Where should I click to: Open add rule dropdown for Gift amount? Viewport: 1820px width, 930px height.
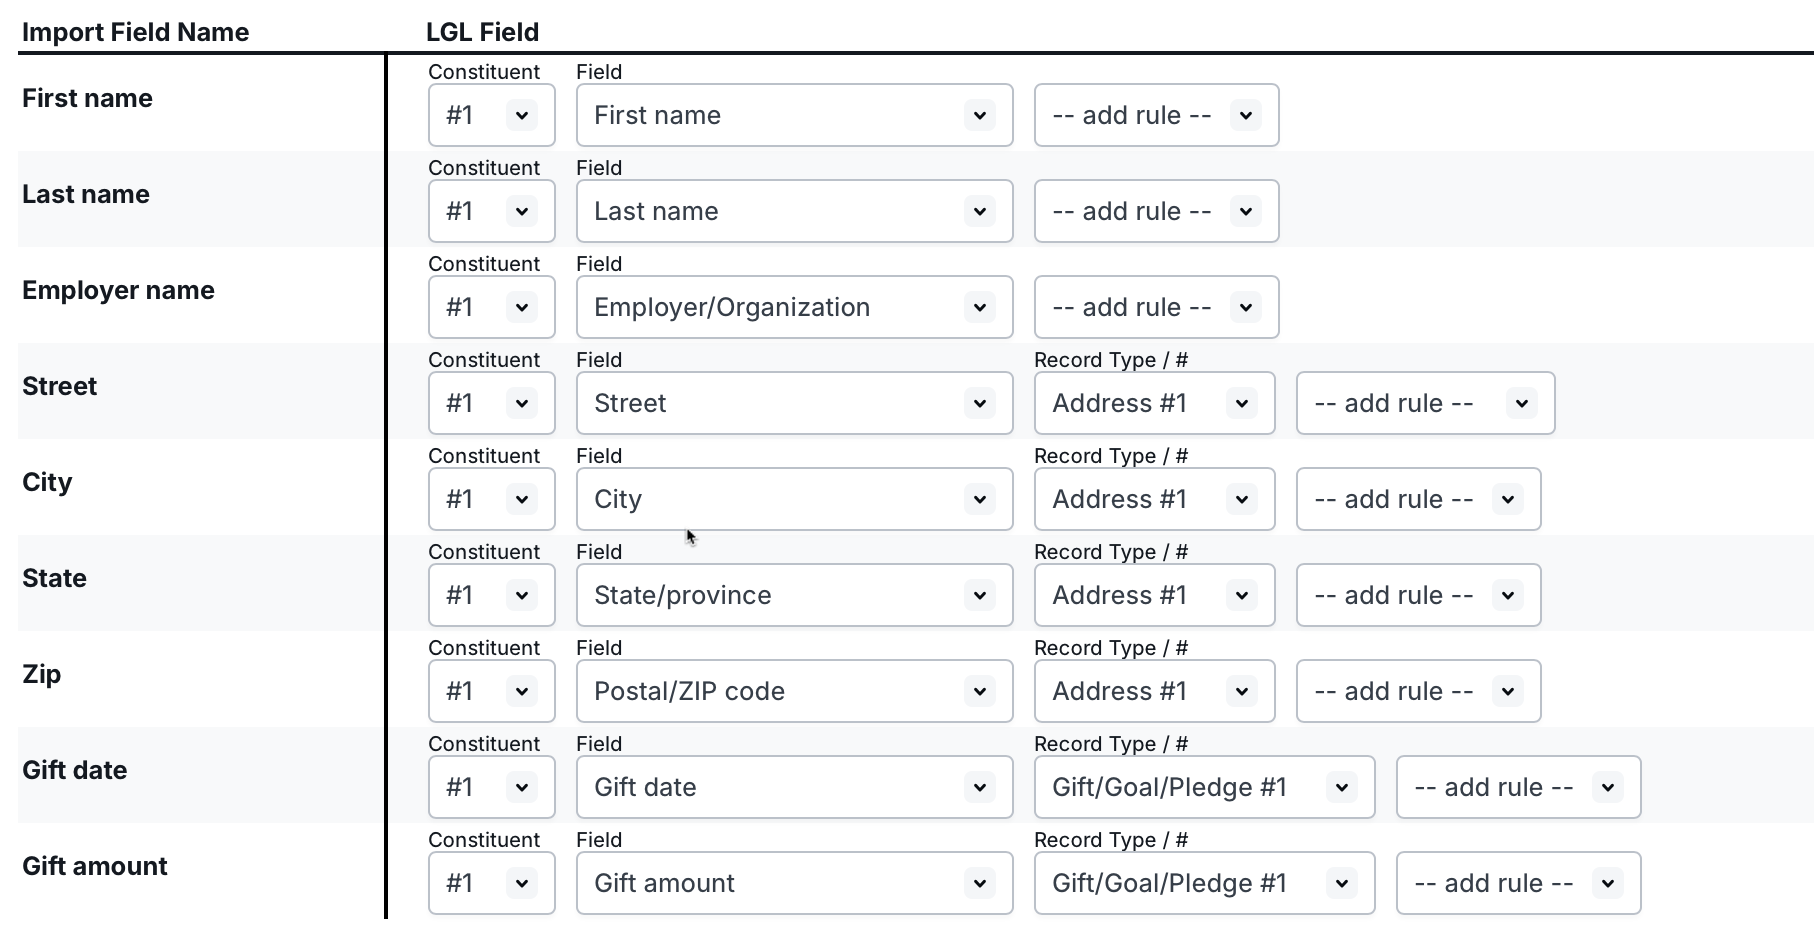1518,883
